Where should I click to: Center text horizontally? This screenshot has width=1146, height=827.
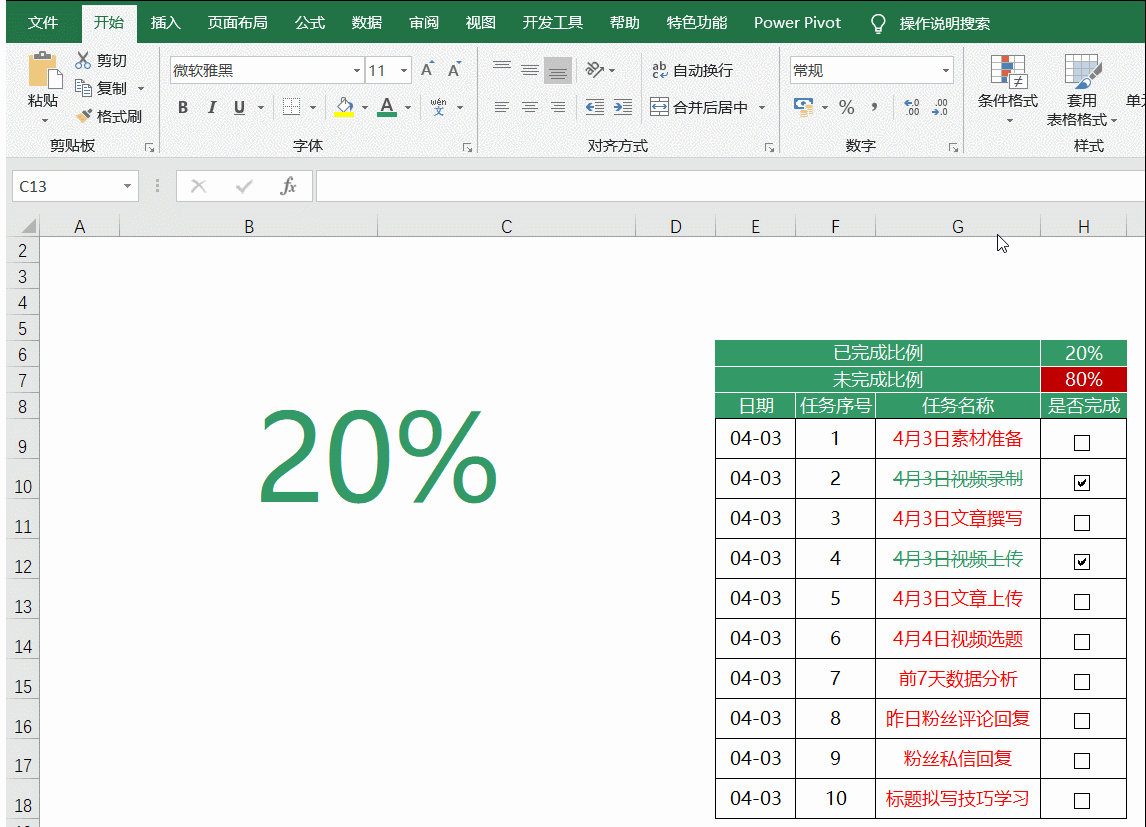[529, 107]
